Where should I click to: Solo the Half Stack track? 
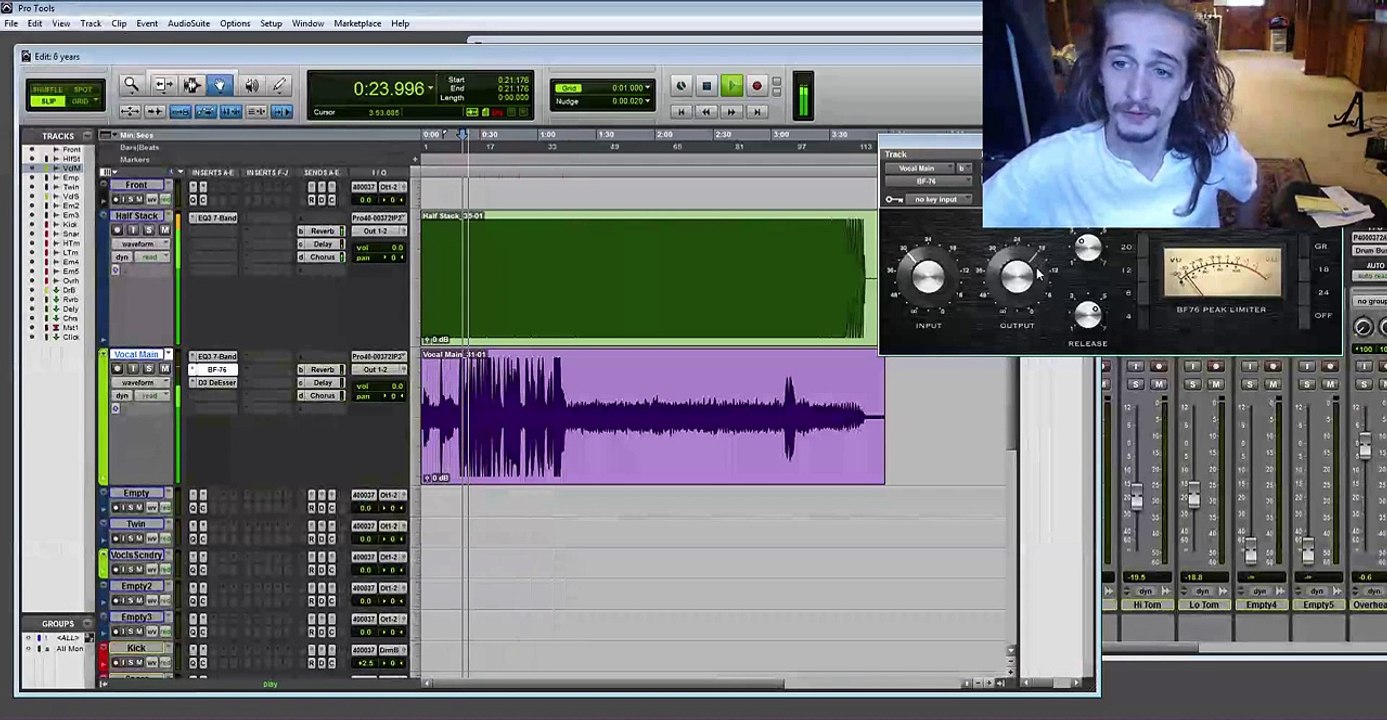pos(149,230)
